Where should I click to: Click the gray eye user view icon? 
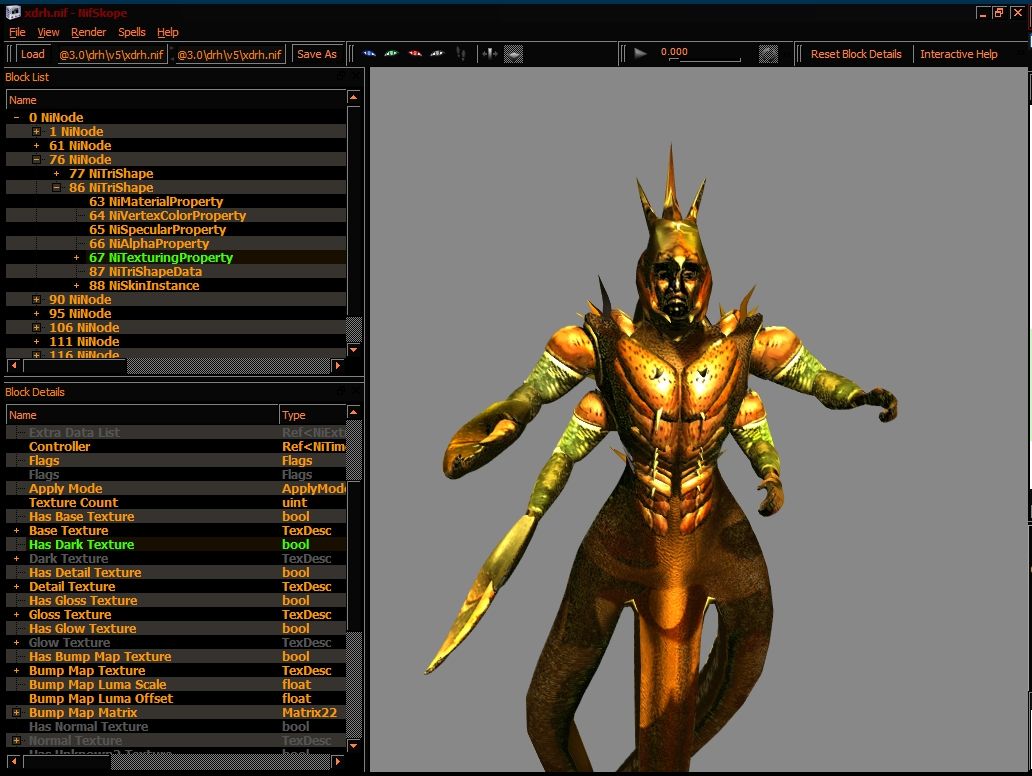437,54
